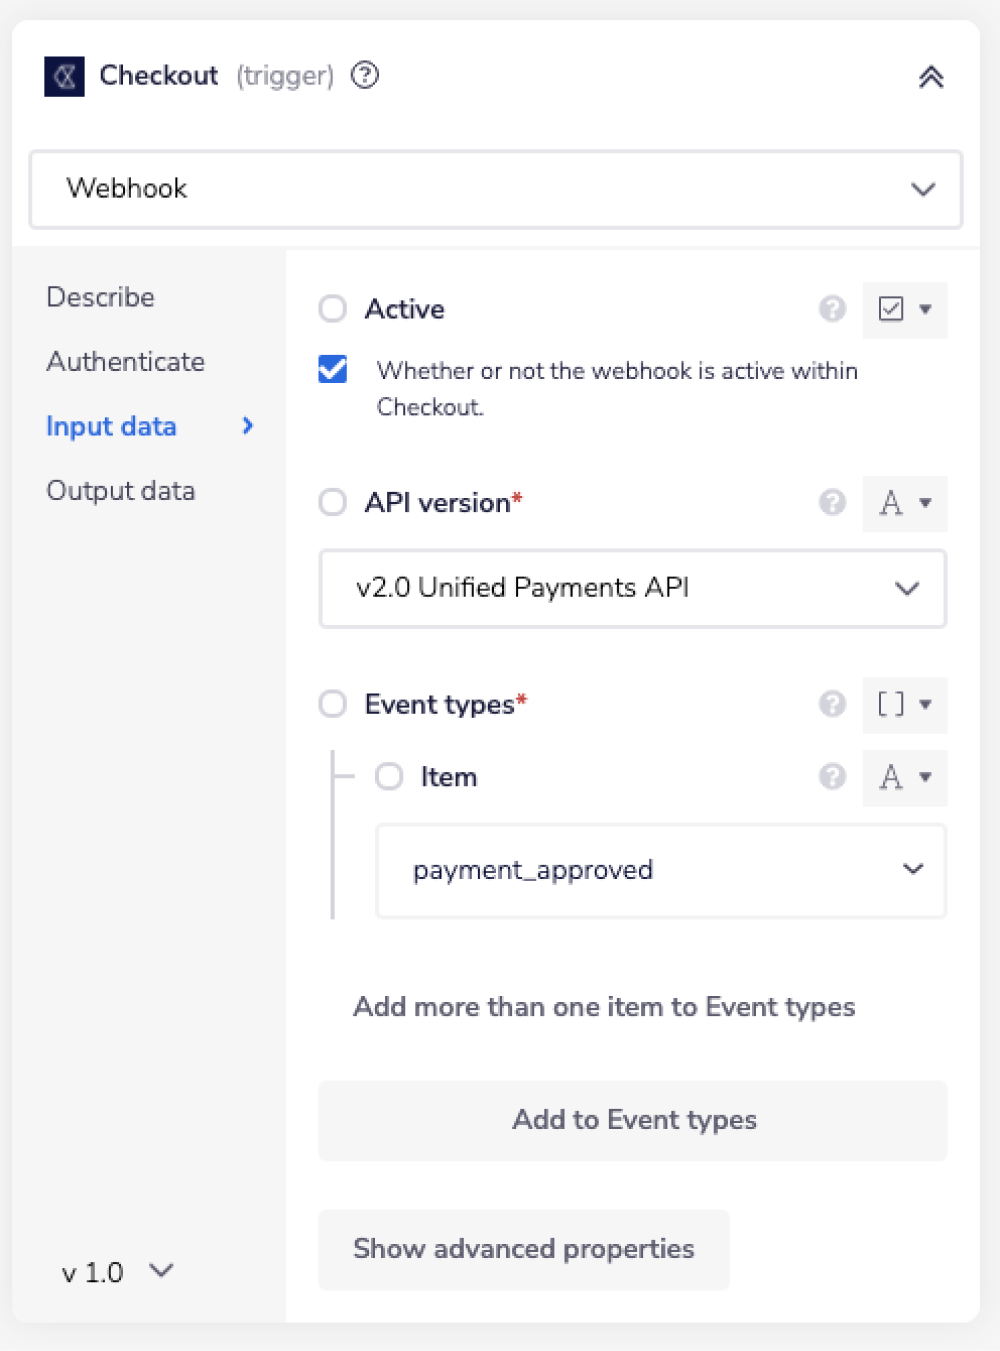This screenshot has height=1351, width=1000.
Task: Open the v2.0 Unified Payments API dropdown
Action: (x=632, y=588)
